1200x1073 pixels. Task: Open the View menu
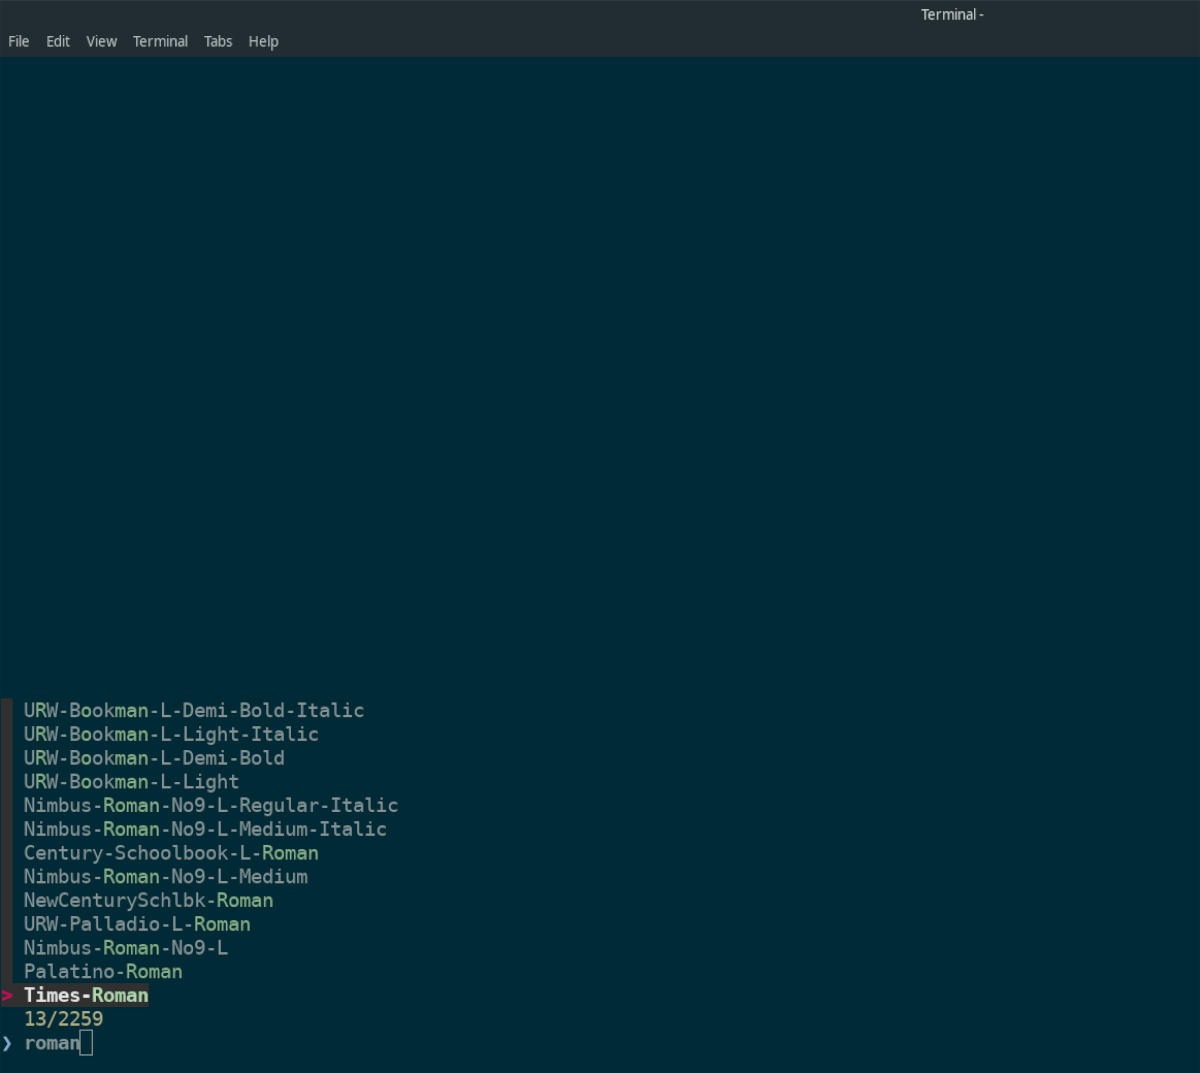coord(100,41)
